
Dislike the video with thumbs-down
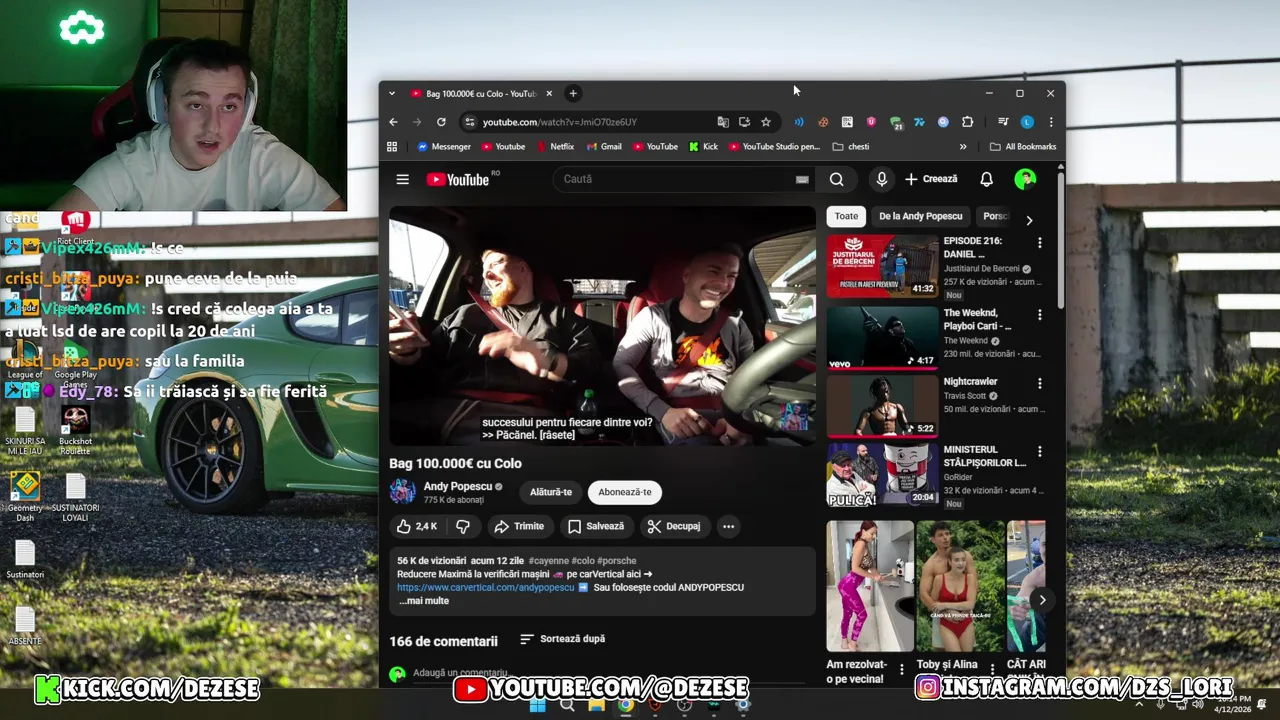(463, 526)
